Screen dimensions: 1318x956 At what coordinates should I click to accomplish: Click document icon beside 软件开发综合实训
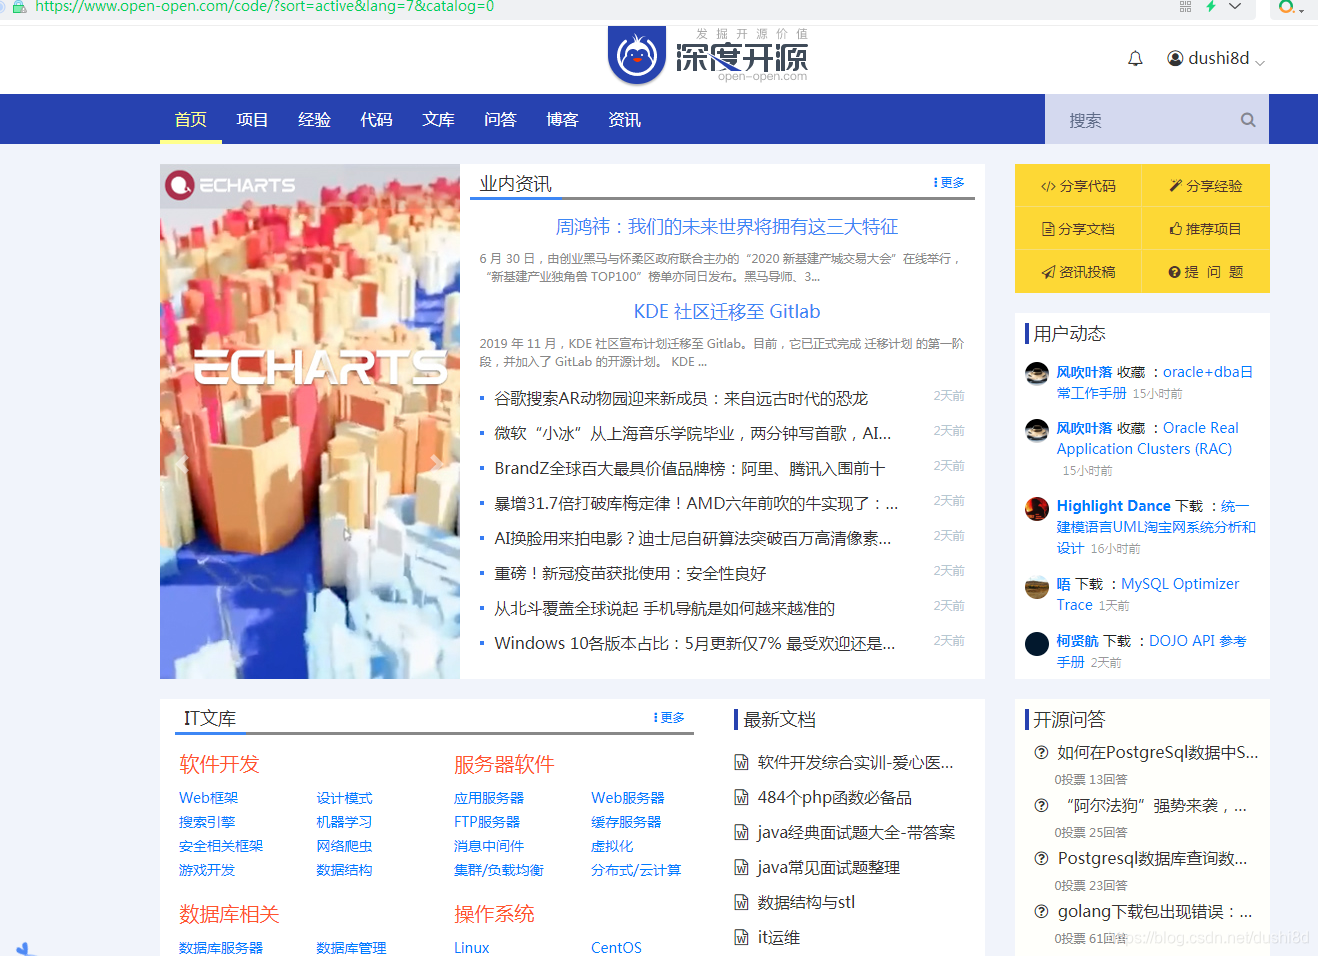(x=742, y=763)
